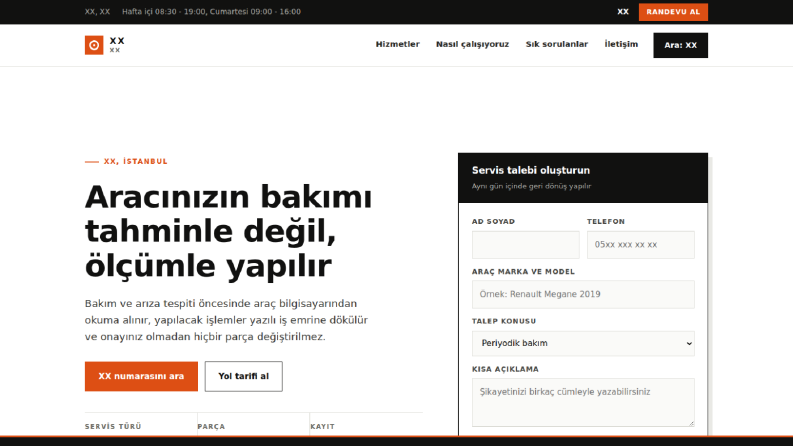Click the "Servis talebi oluşturun" heading
This screenshot has height=446, width=793.
click(531, 170)
